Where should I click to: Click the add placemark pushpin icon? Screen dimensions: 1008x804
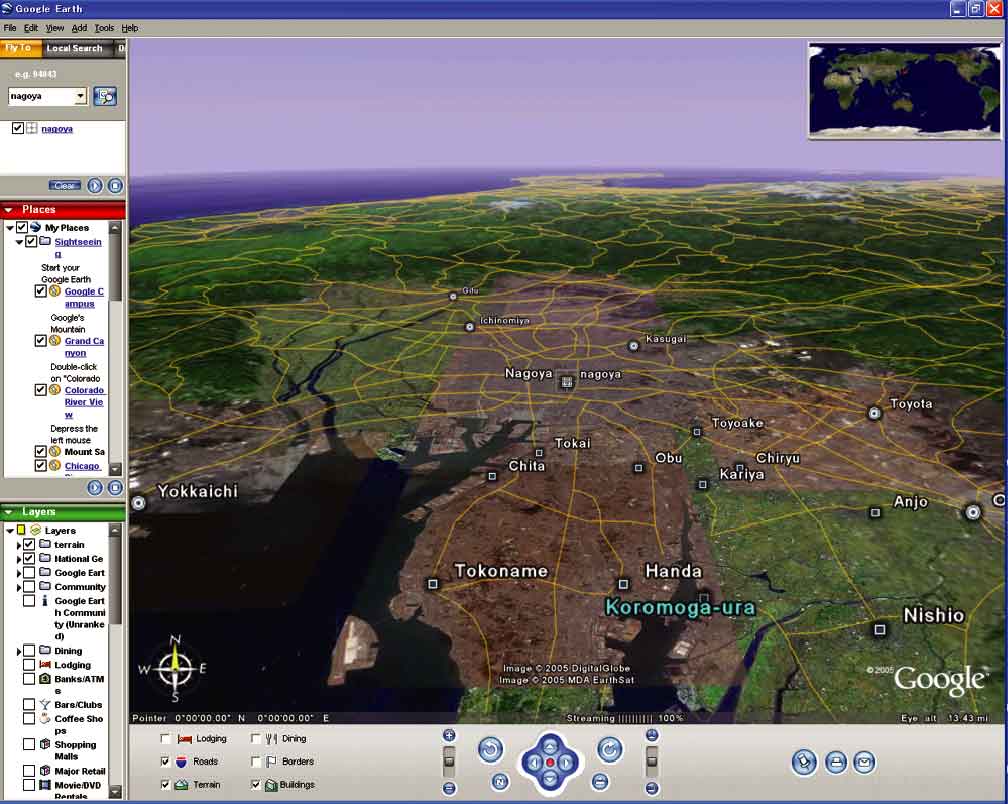[804, 763]
